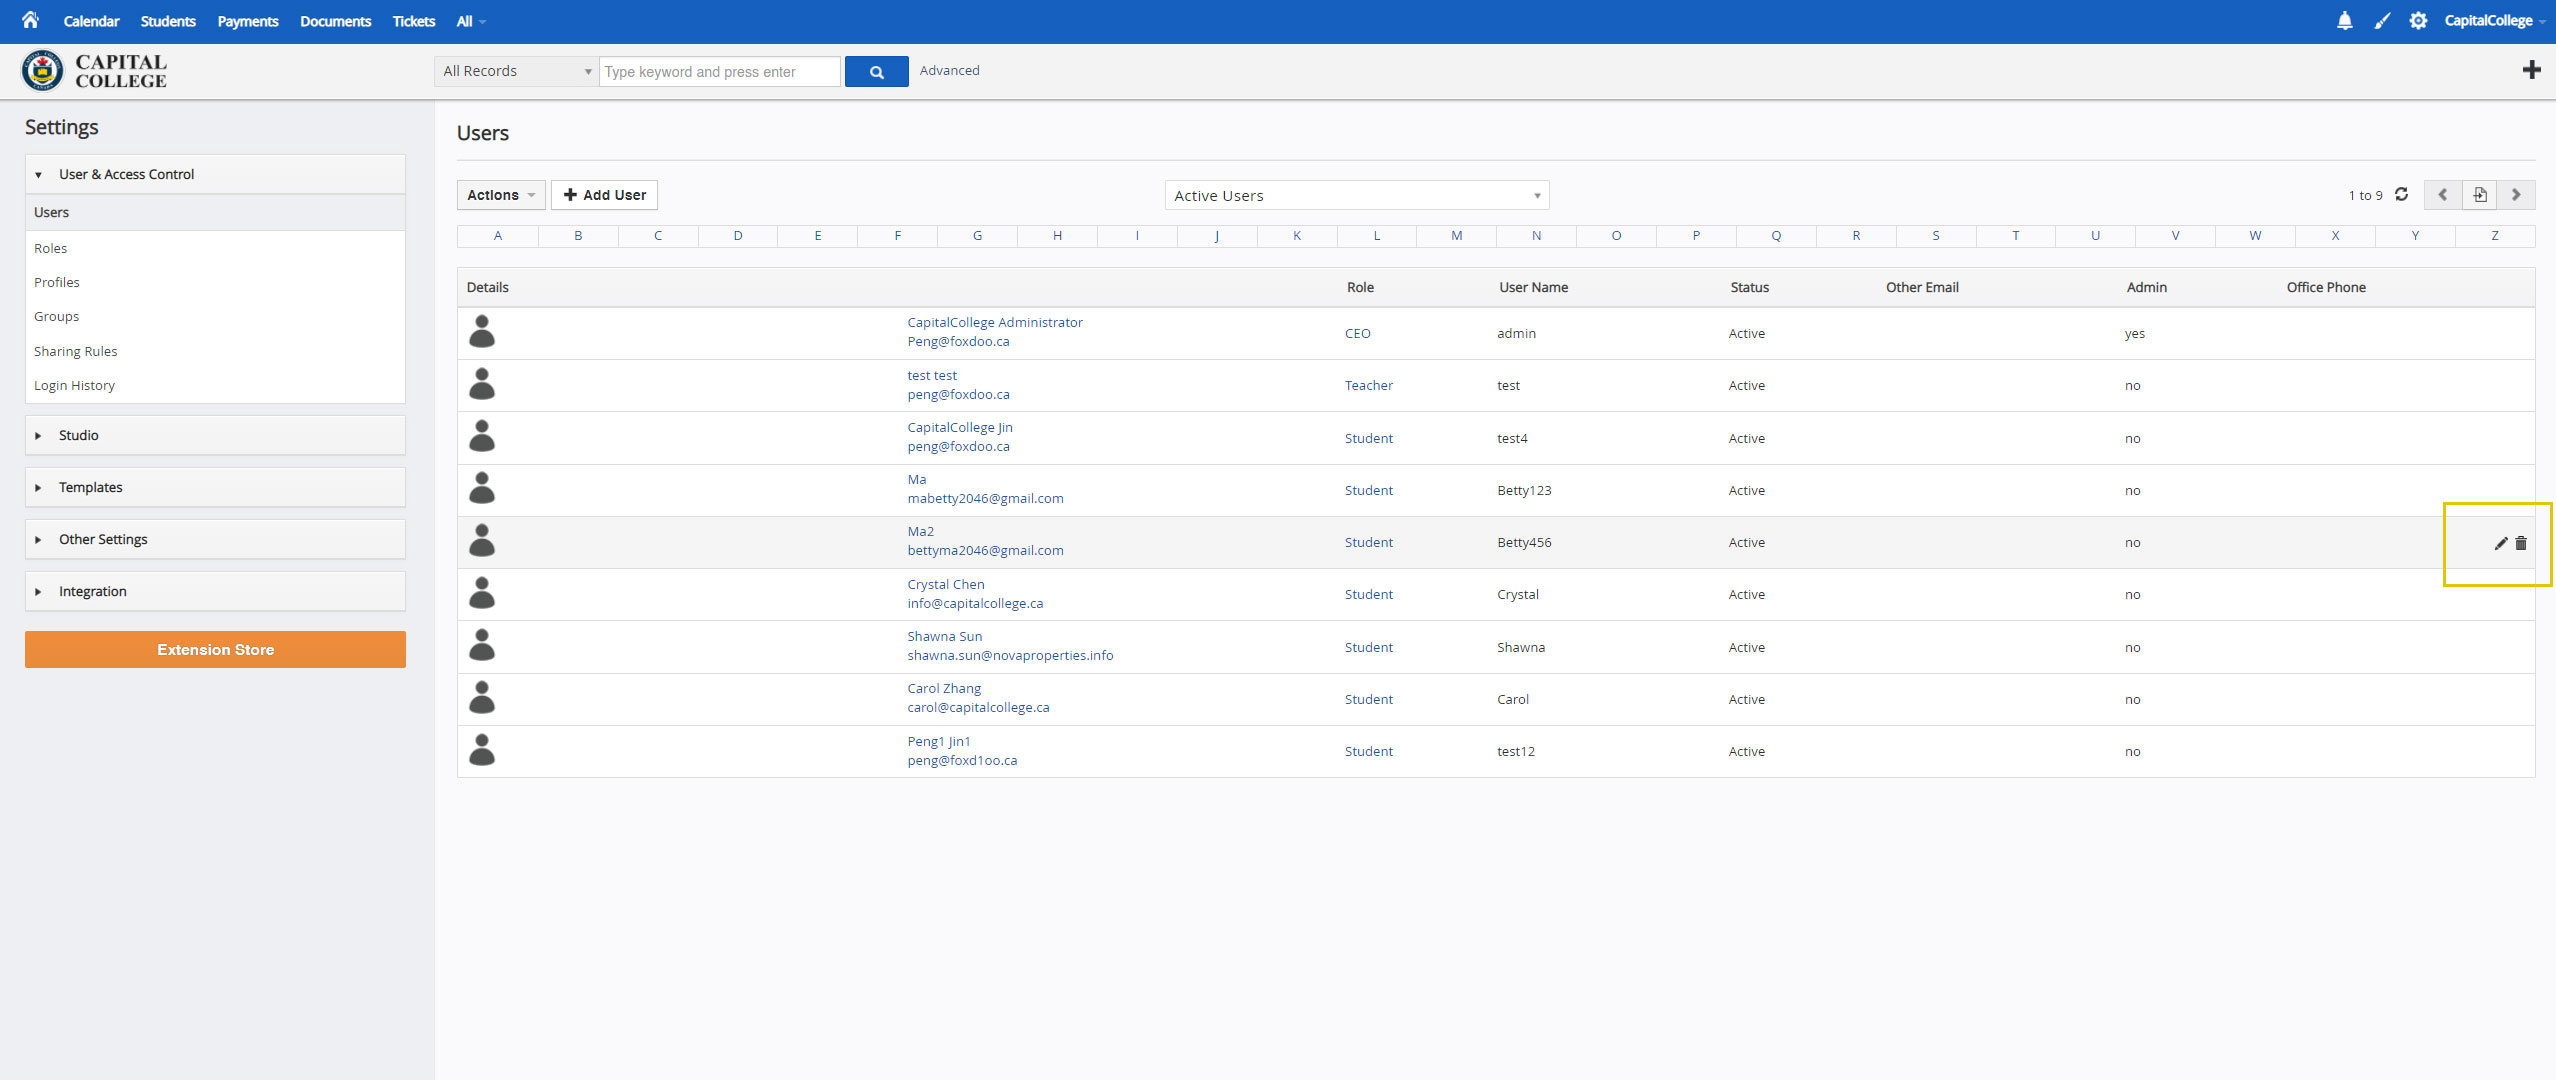Open the Students menu
The width and height of the screenshot is (2556, 1080).
pos(168,21)
